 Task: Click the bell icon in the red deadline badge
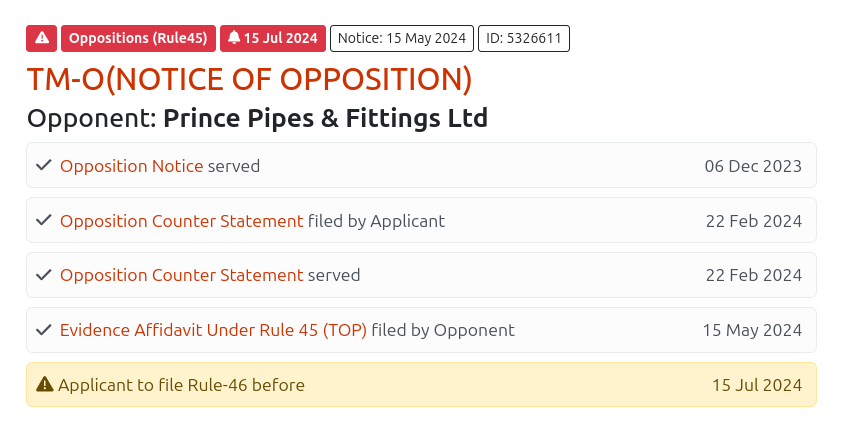(234, 38)
